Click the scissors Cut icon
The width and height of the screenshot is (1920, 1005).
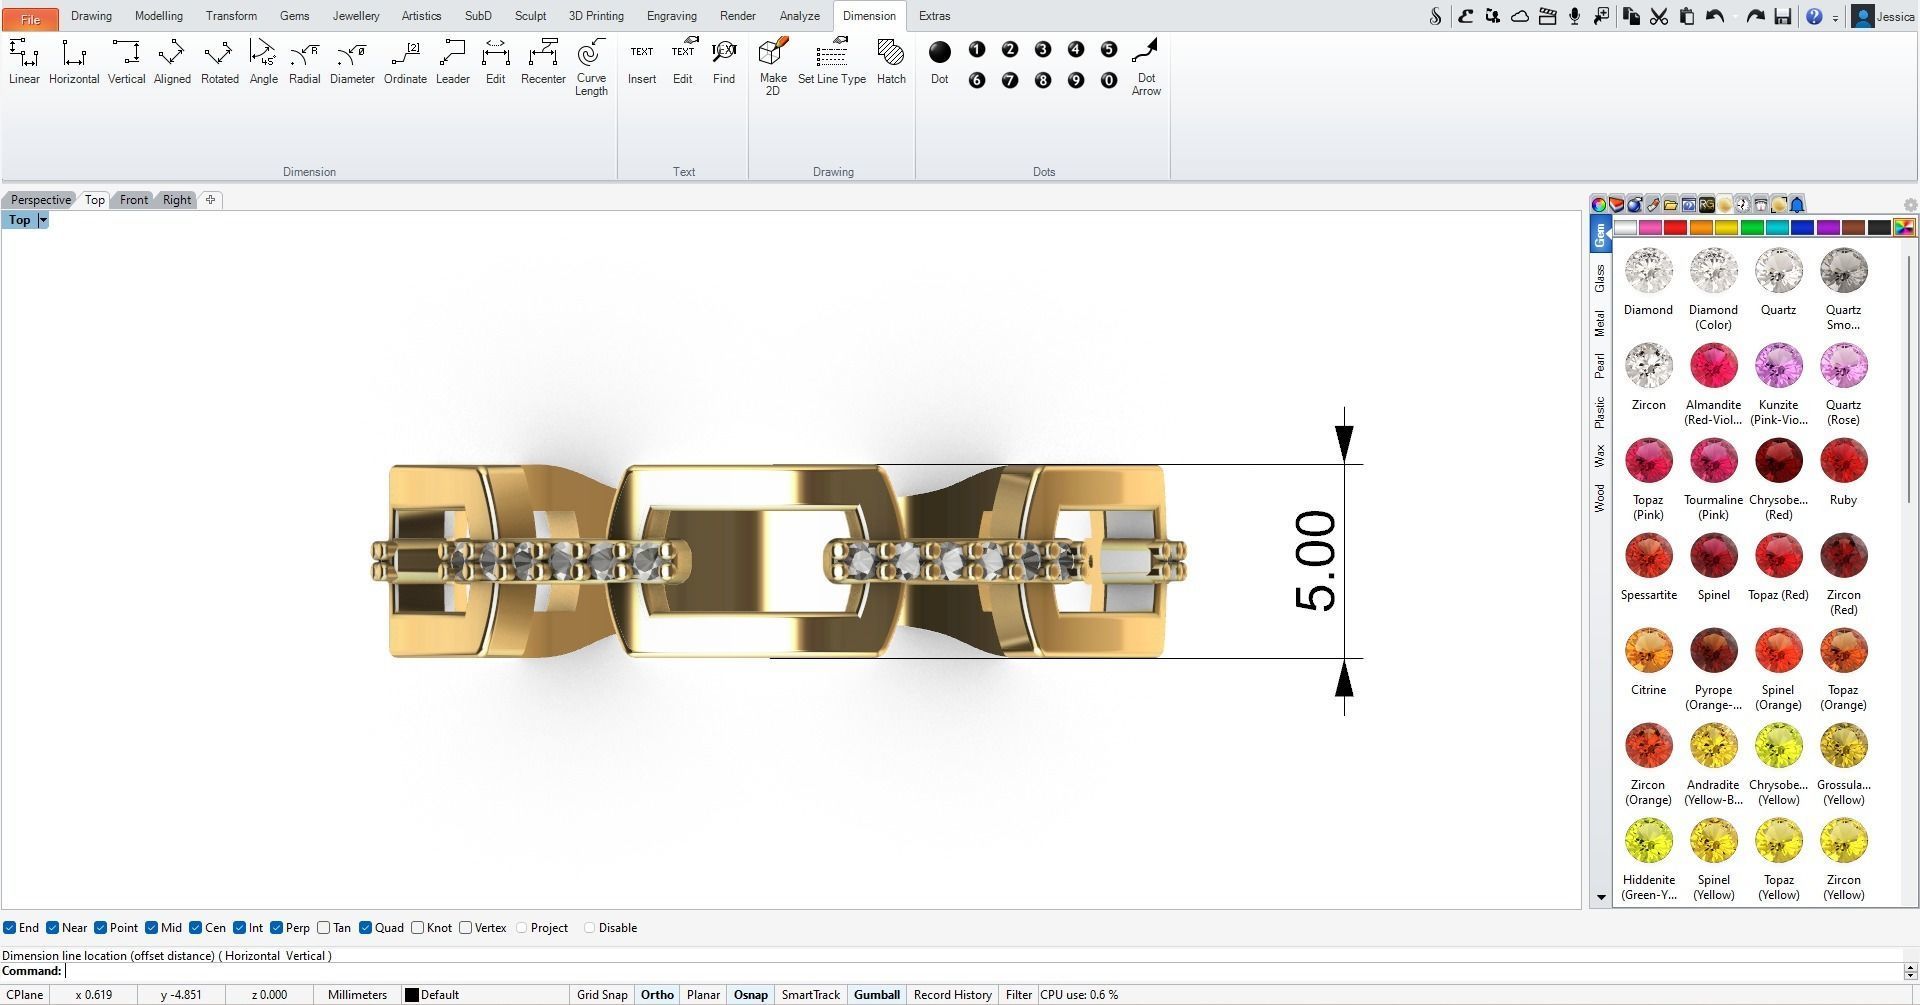[1659, 16]
